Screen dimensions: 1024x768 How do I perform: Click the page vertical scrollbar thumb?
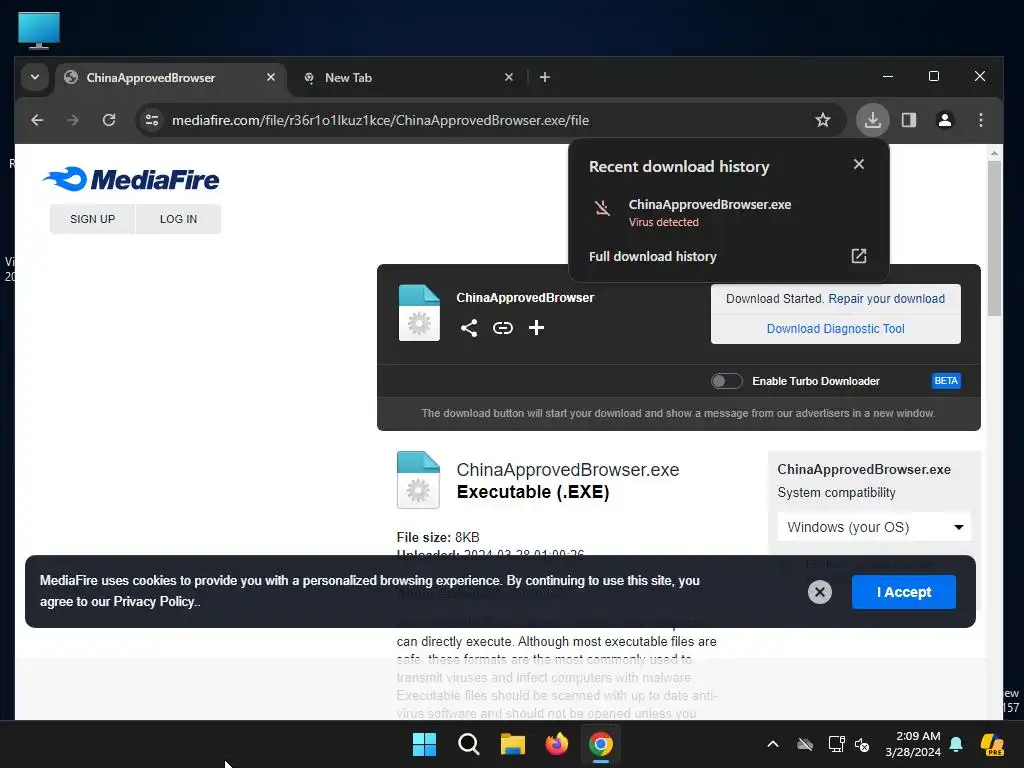tap(994, 238)
